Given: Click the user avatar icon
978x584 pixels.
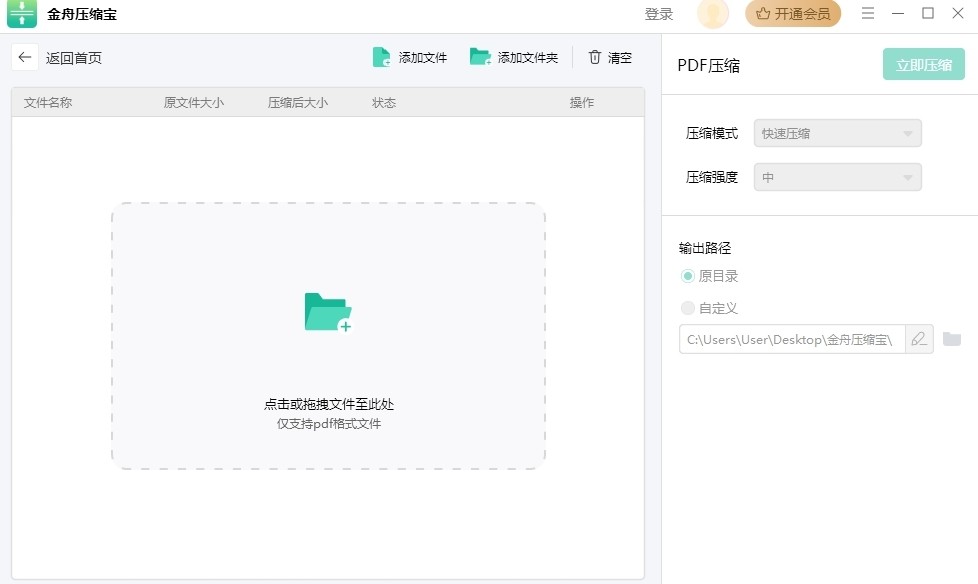Looking at the screenshot, I should point(713,14).
